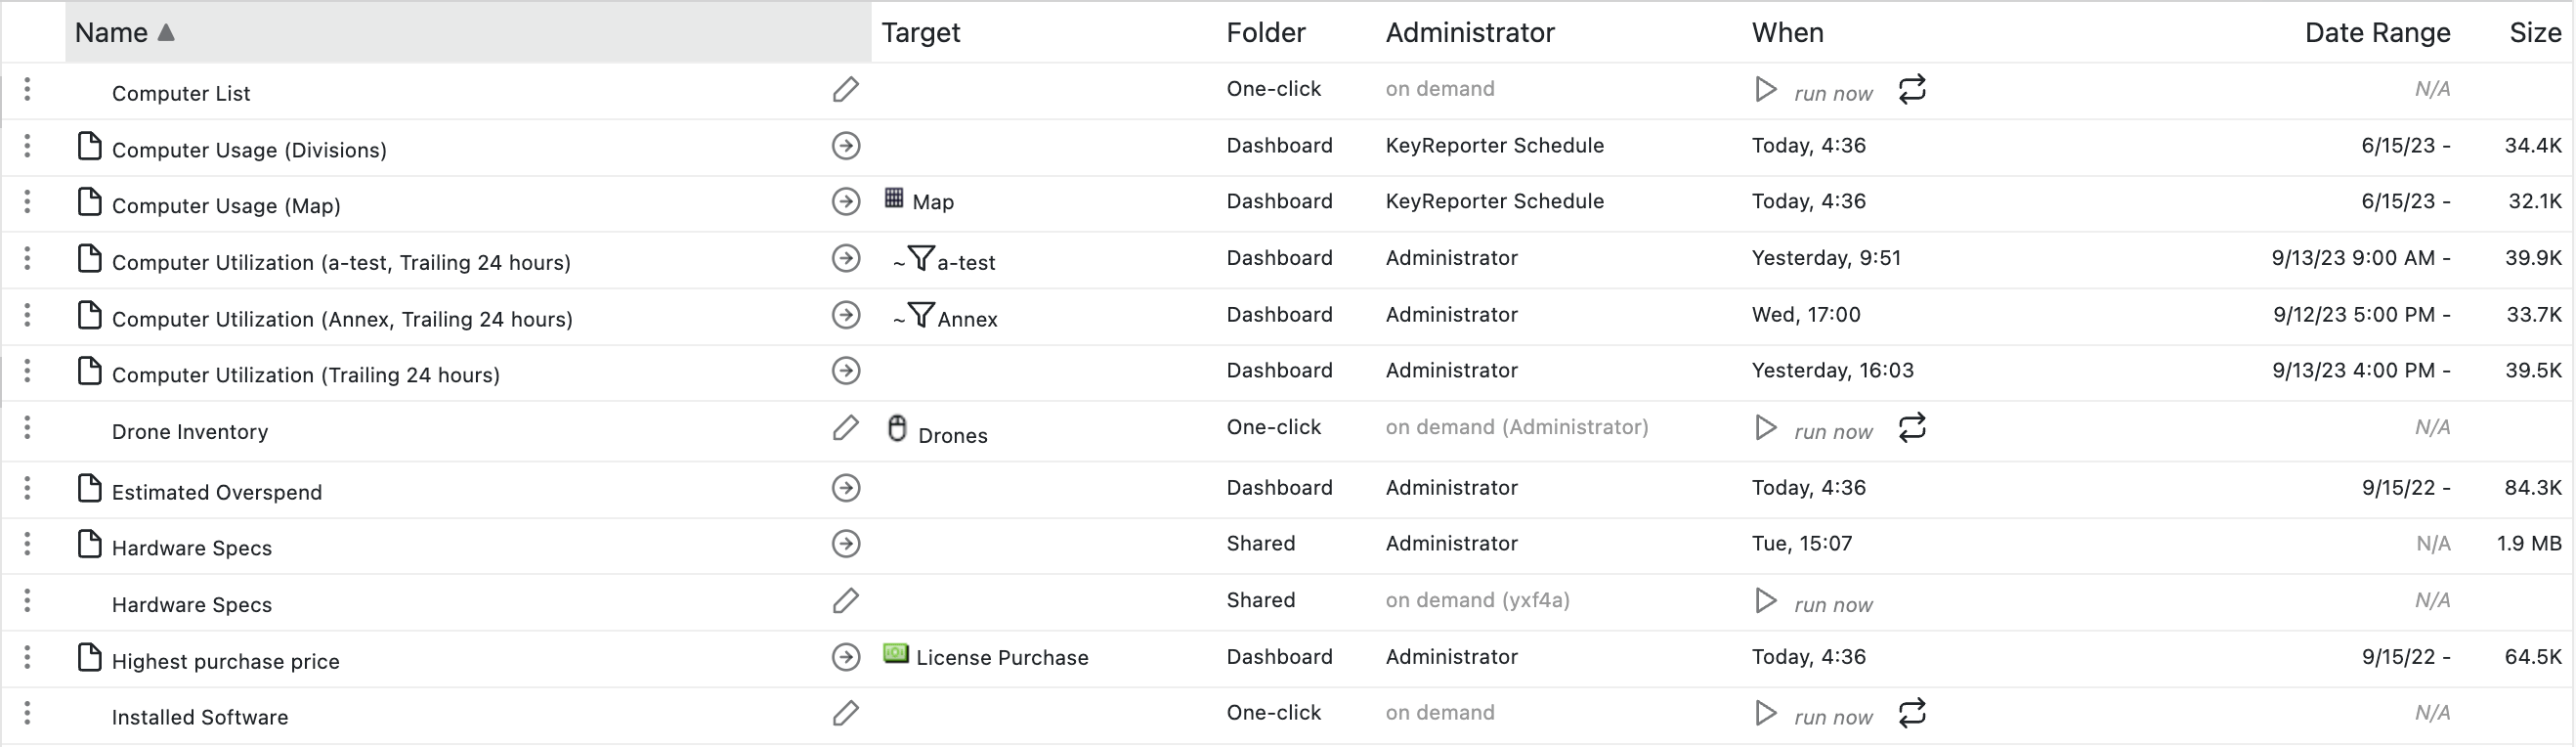Select the Computer Utilization (Trailing 24 hours) row name
Screen dimensions: 2576x747
point(305,375)
